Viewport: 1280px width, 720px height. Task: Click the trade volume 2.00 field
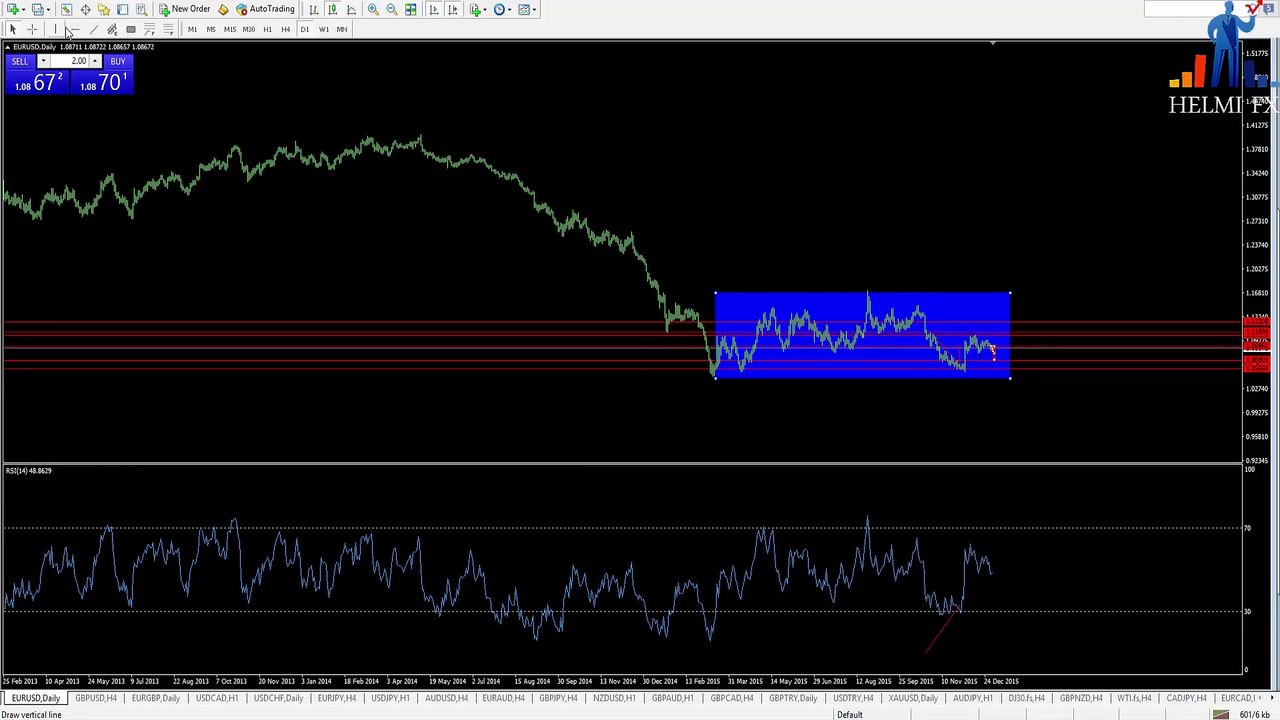point(70,62)
